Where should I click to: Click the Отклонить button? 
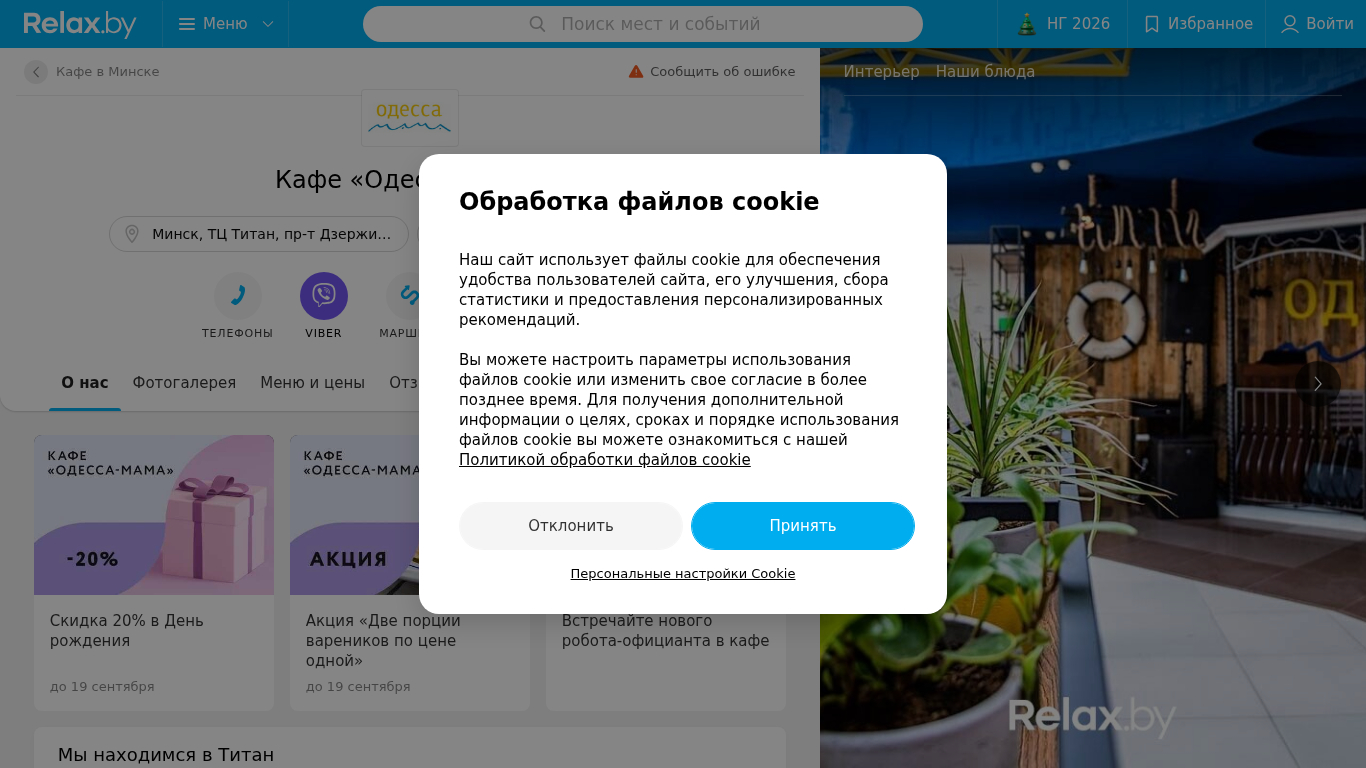[x=571, y=526]
